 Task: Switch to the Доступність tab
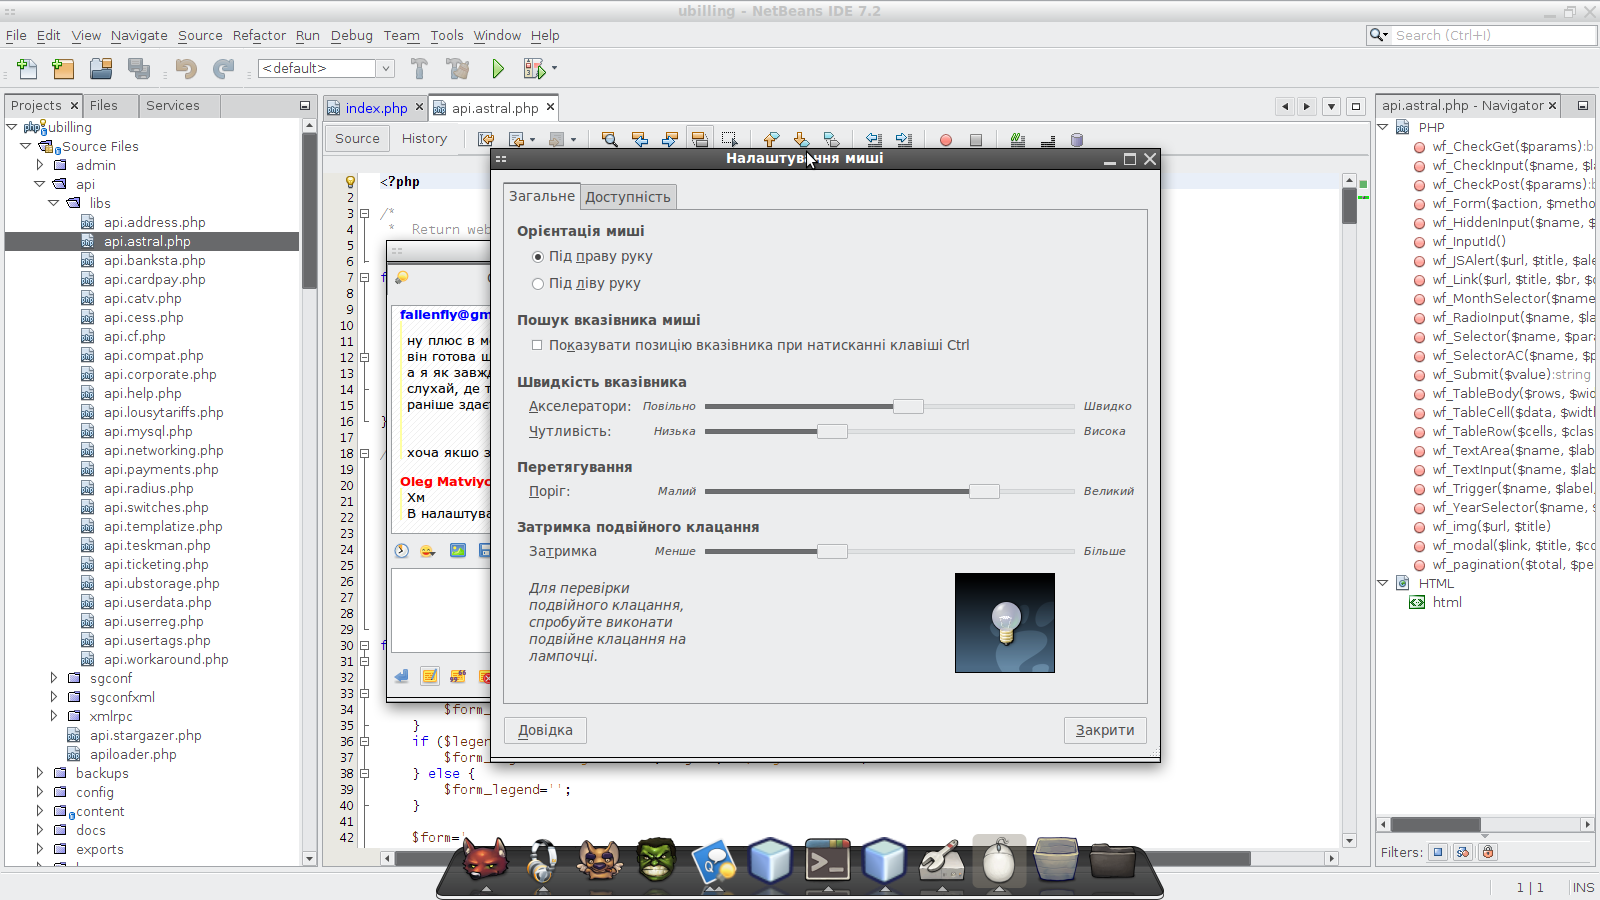pyautogui.click(x=628, y=197)
